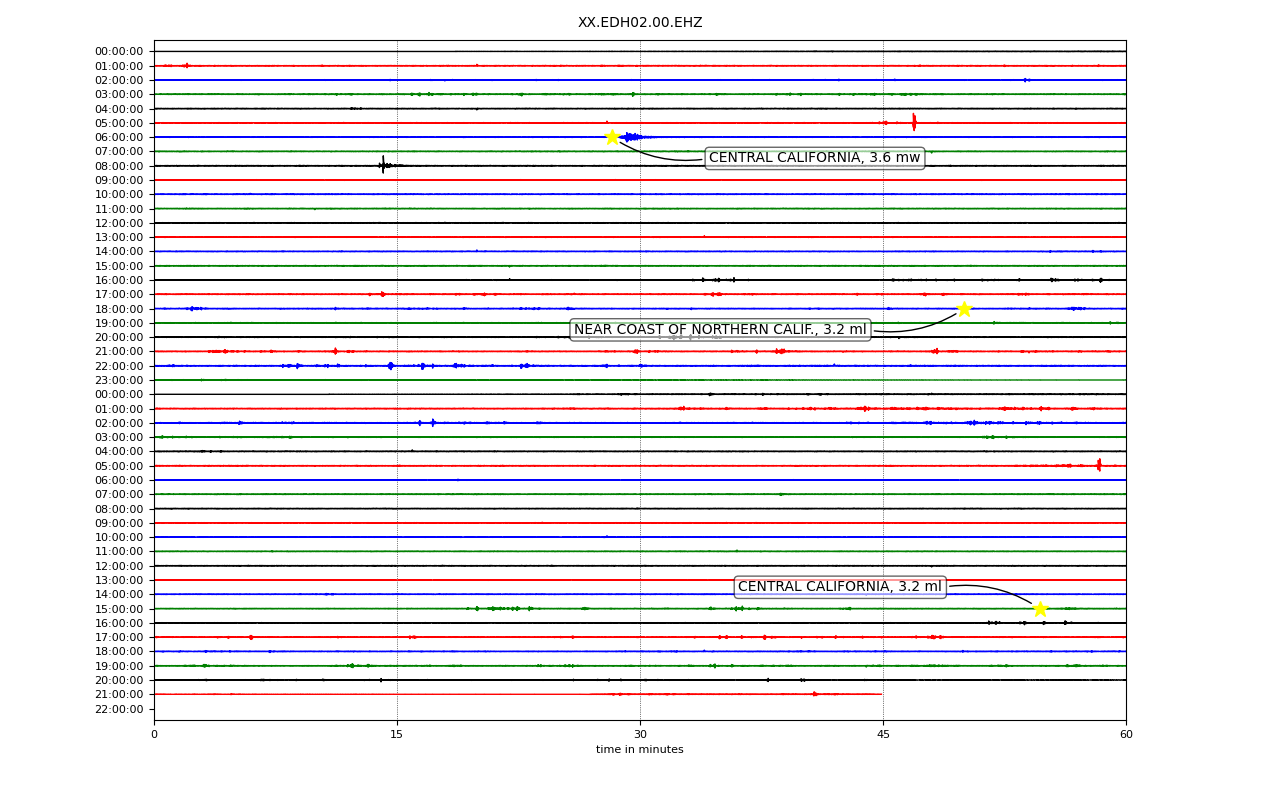
Task: Click the red spike on the first 05:00:00 trace
Action: click(x=914, y=122)
